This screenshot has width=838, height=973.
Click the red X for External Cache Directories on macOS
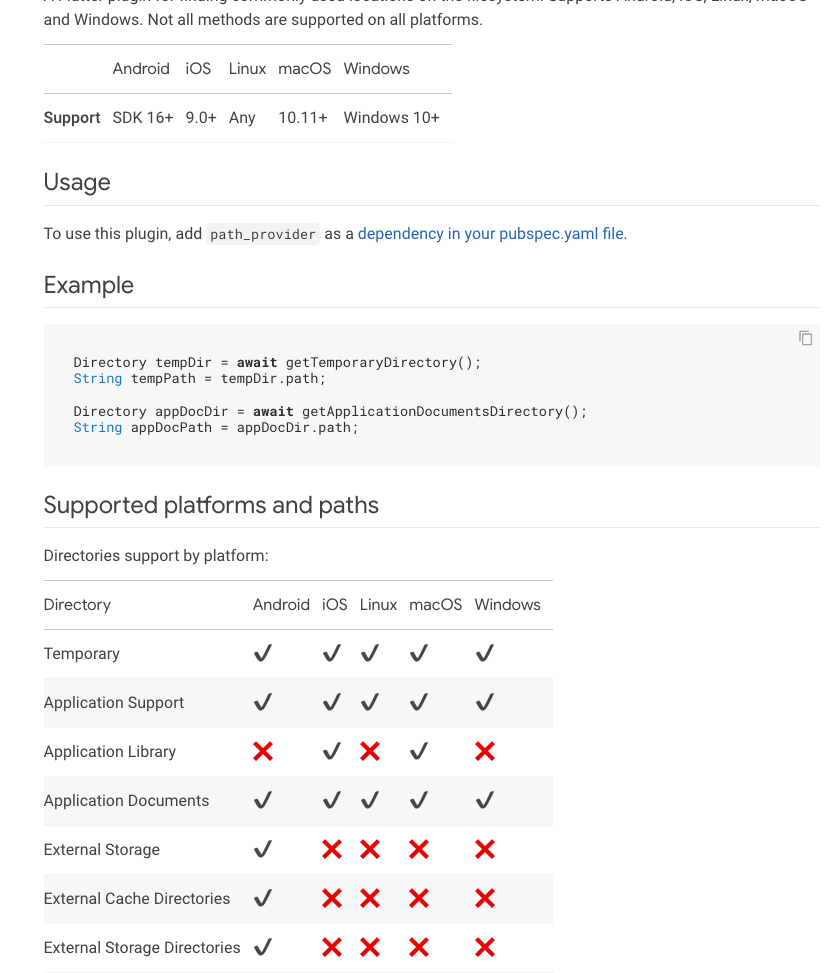coord(419,898)
